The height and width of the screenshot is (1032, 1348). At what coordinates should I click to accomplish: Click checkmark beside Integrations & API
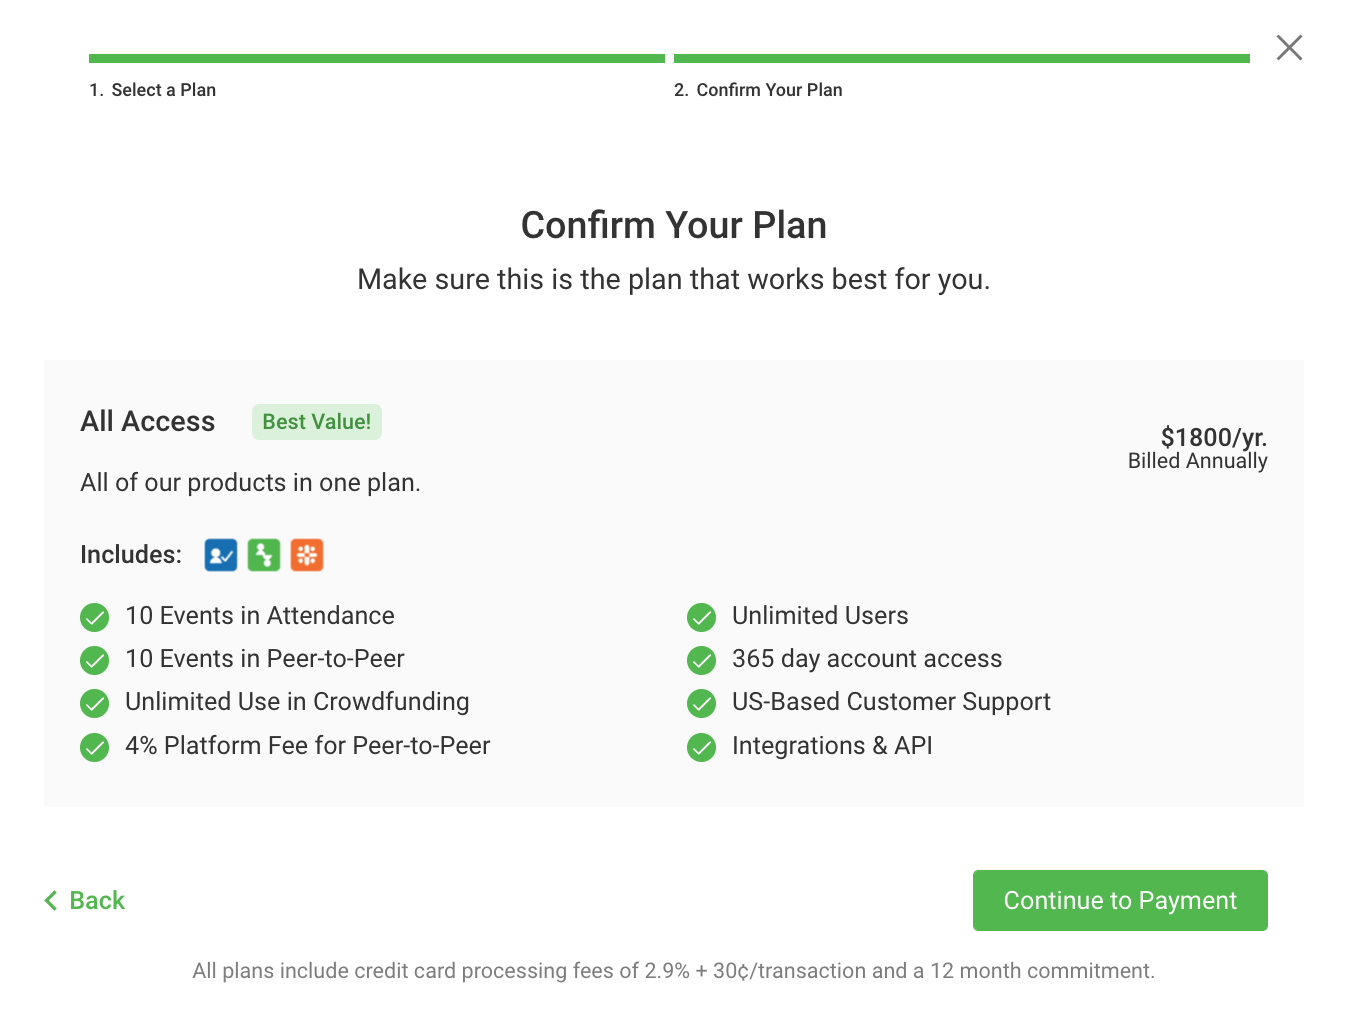(702, 747)
